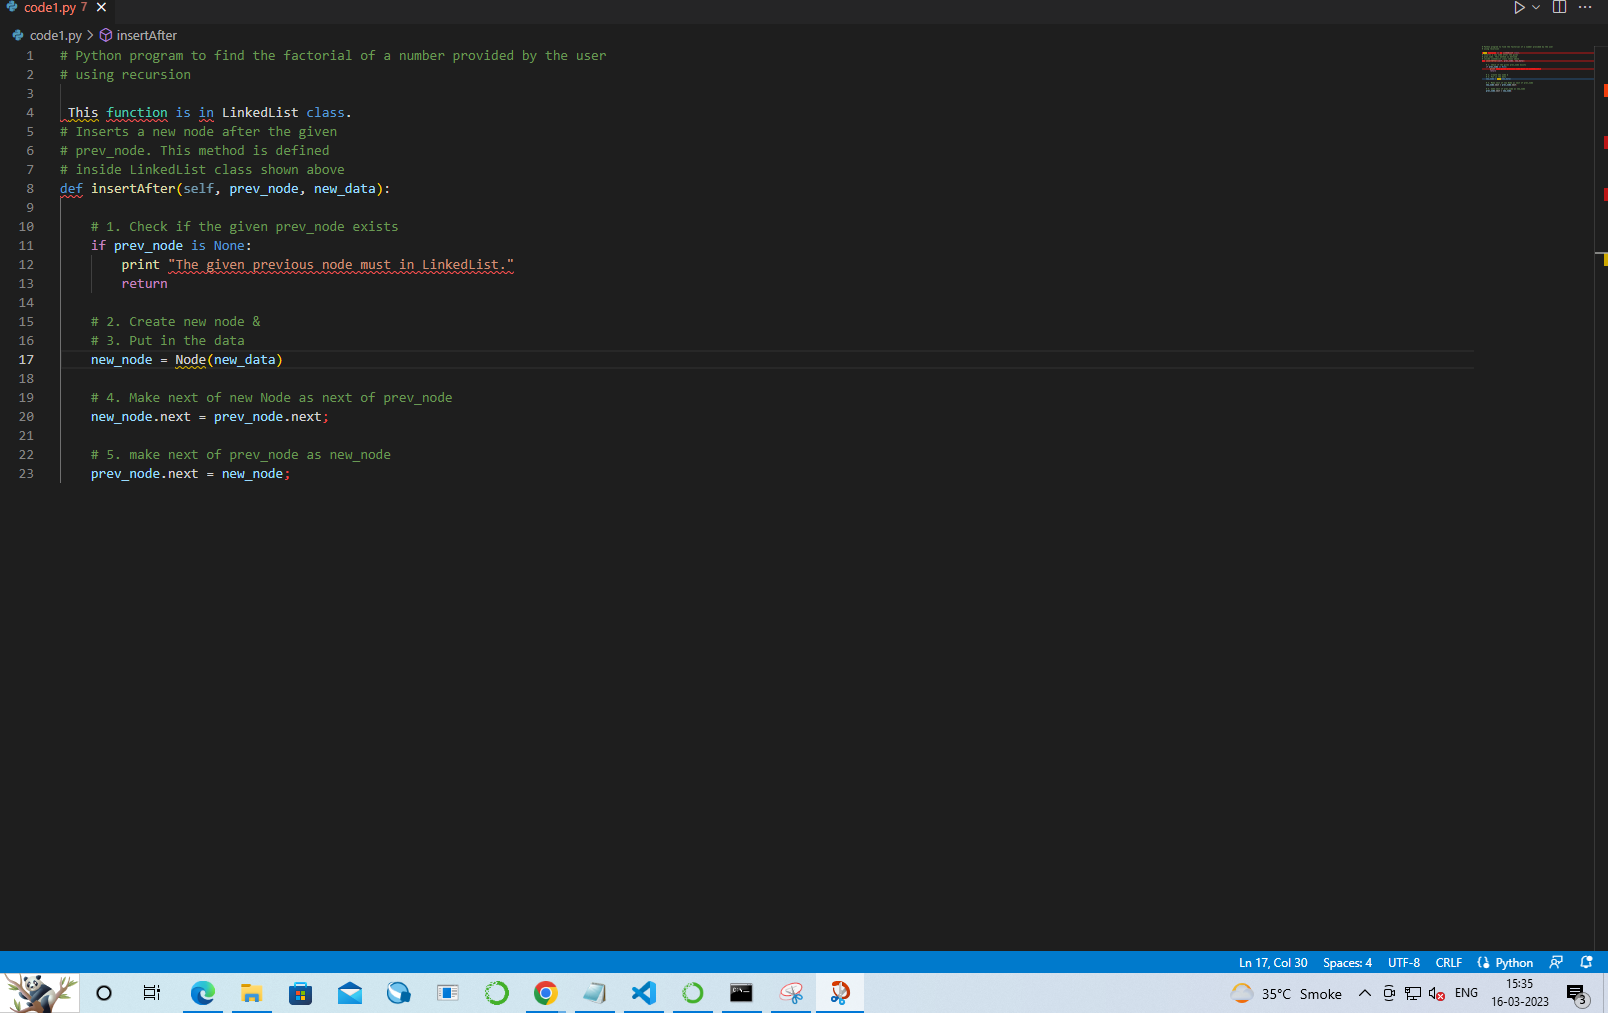The height and width of the screenshot is (1013, 1608).
Task: Click the return statement on line 13
Action: click(x=145, y=284)
